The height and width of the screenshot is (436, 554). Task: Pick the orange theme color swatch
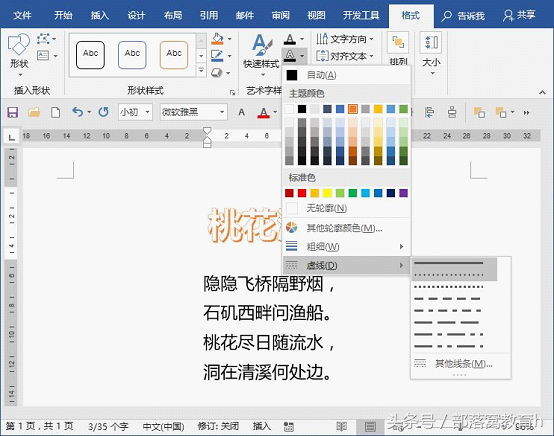pyautogui.click(x=353, y=109)
